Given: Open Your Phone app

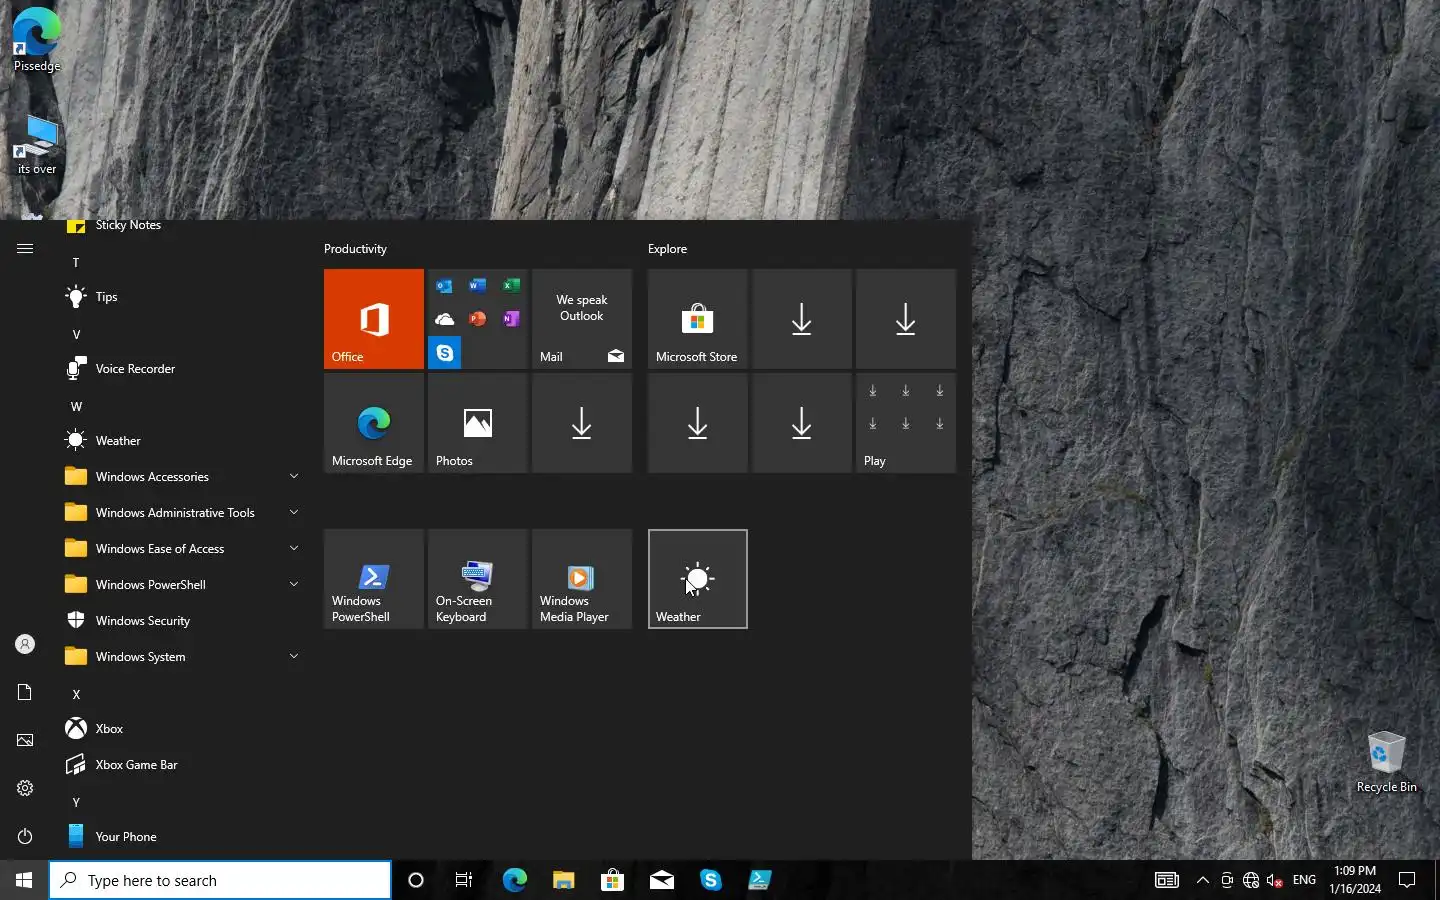Looking at the screenshot, I should 180,837.
